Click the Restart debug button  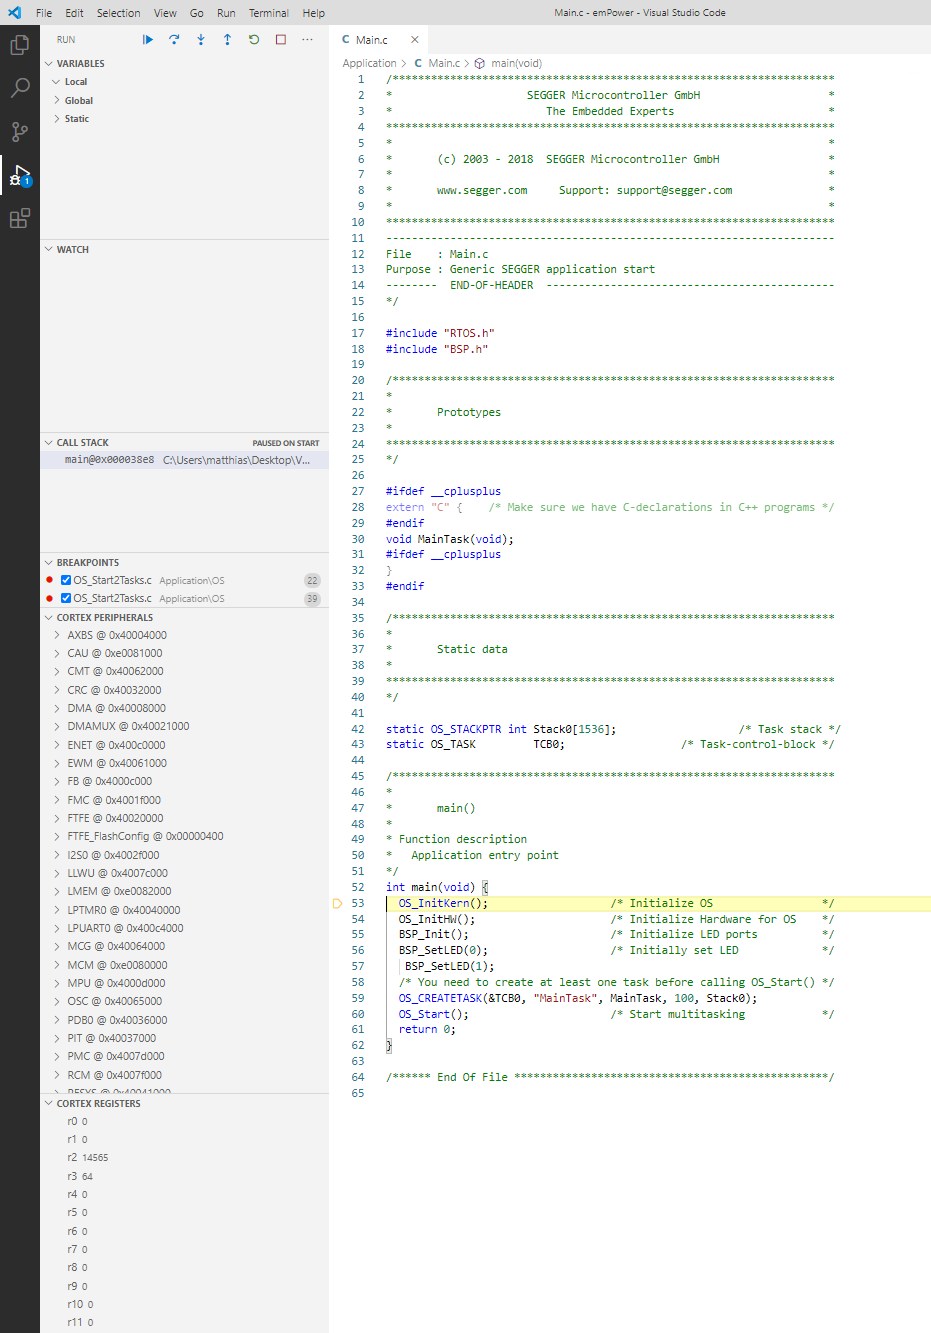[254, 40]
